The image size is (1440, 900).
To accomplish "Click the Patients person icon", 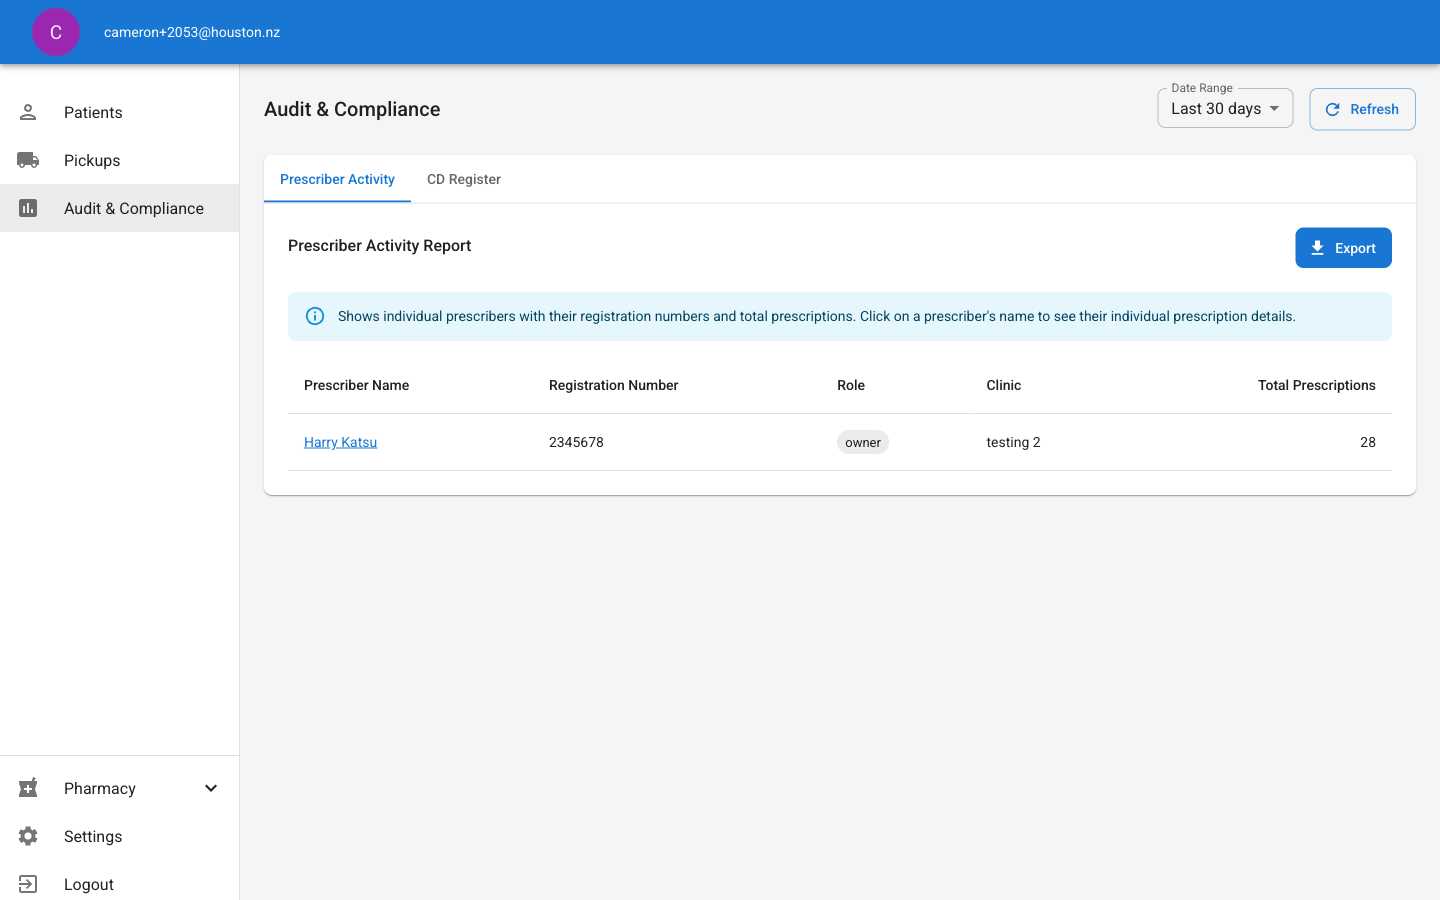I will tap(28, 112).
